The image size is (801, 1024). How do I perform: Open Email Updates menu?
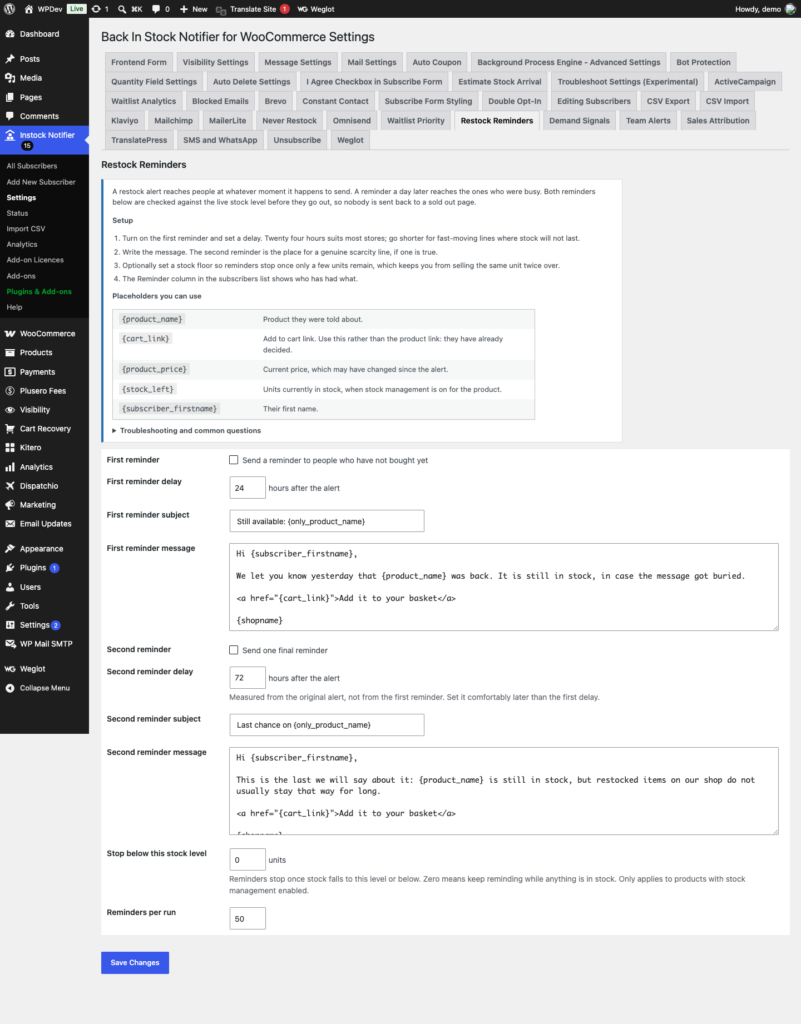(44, 524)
